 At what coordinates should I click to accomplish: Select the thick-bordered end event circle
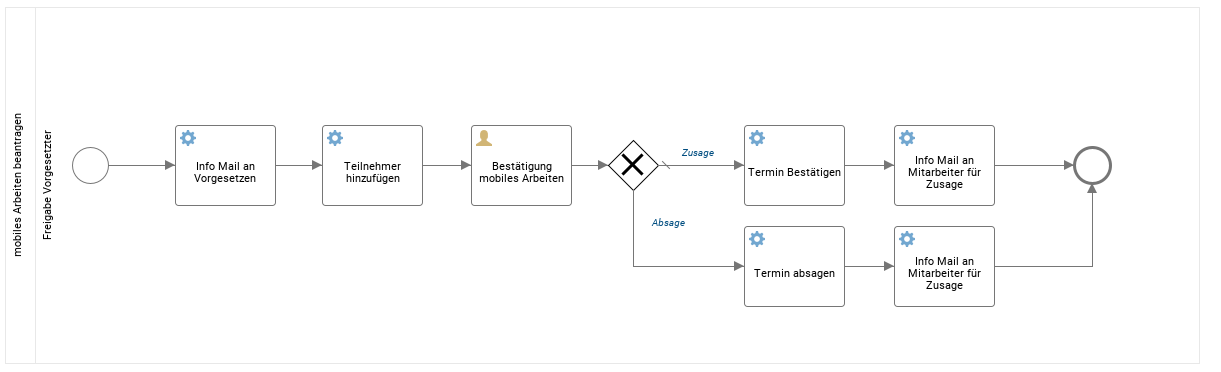point(1092,165)
